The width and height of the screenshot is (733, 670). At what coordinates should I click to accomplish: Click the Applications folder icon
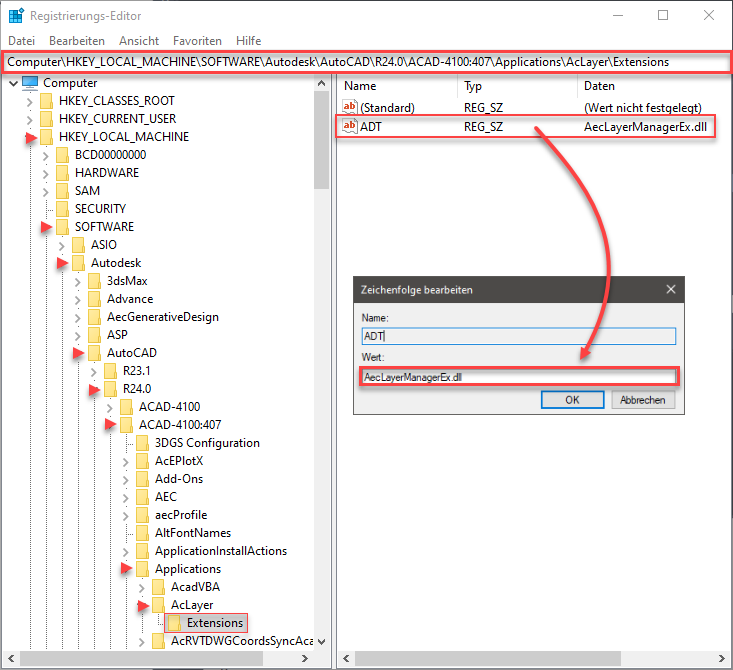point(142,569)
